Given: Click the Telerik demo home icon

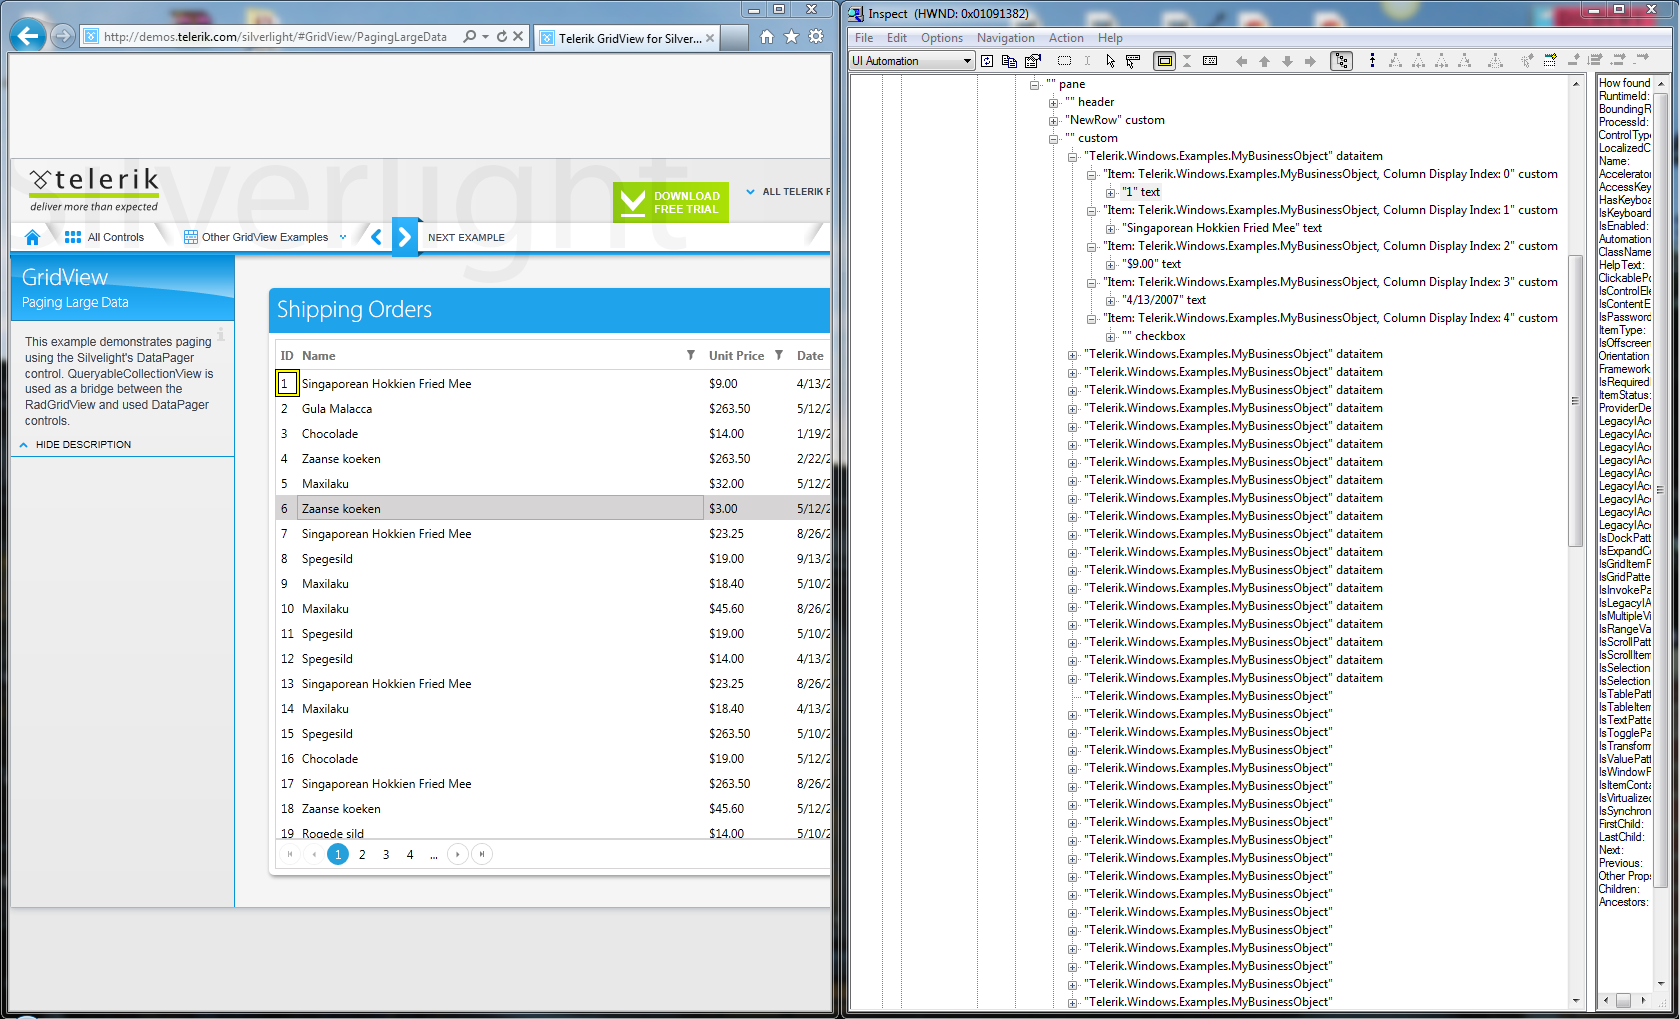Looking at the screenshot, I should coord(32,237).
